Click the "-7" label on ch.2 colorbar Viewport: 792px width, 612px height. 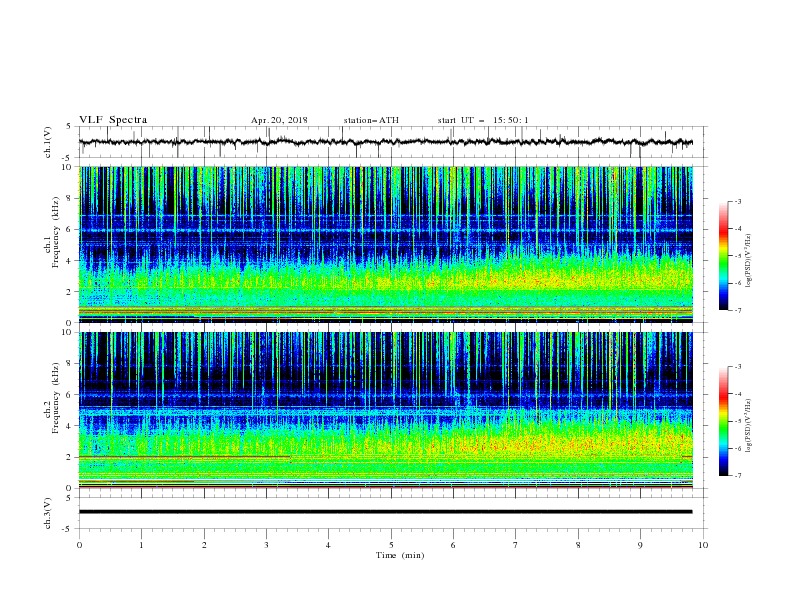pyautogui.click(x=738, y=476)
